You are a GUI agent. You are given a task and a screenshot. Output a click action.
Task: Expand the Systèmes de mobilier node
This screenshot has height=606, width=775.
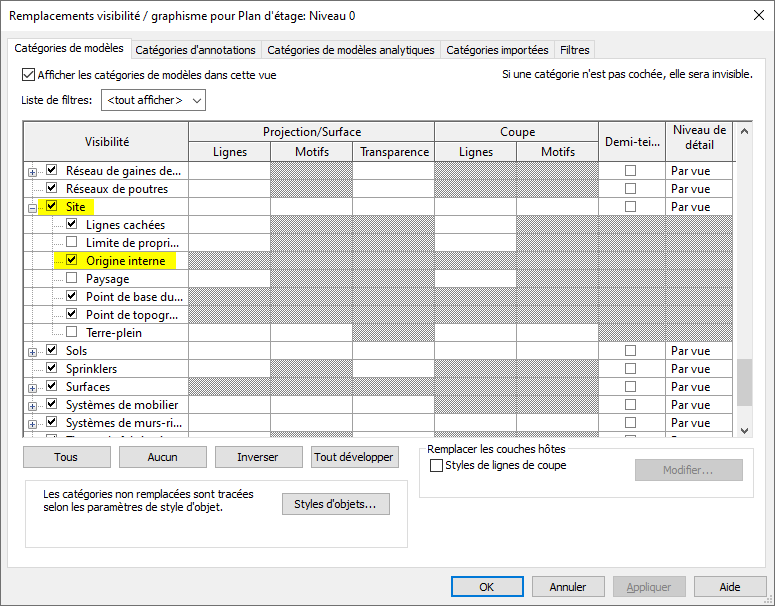(x=33, y=406)
